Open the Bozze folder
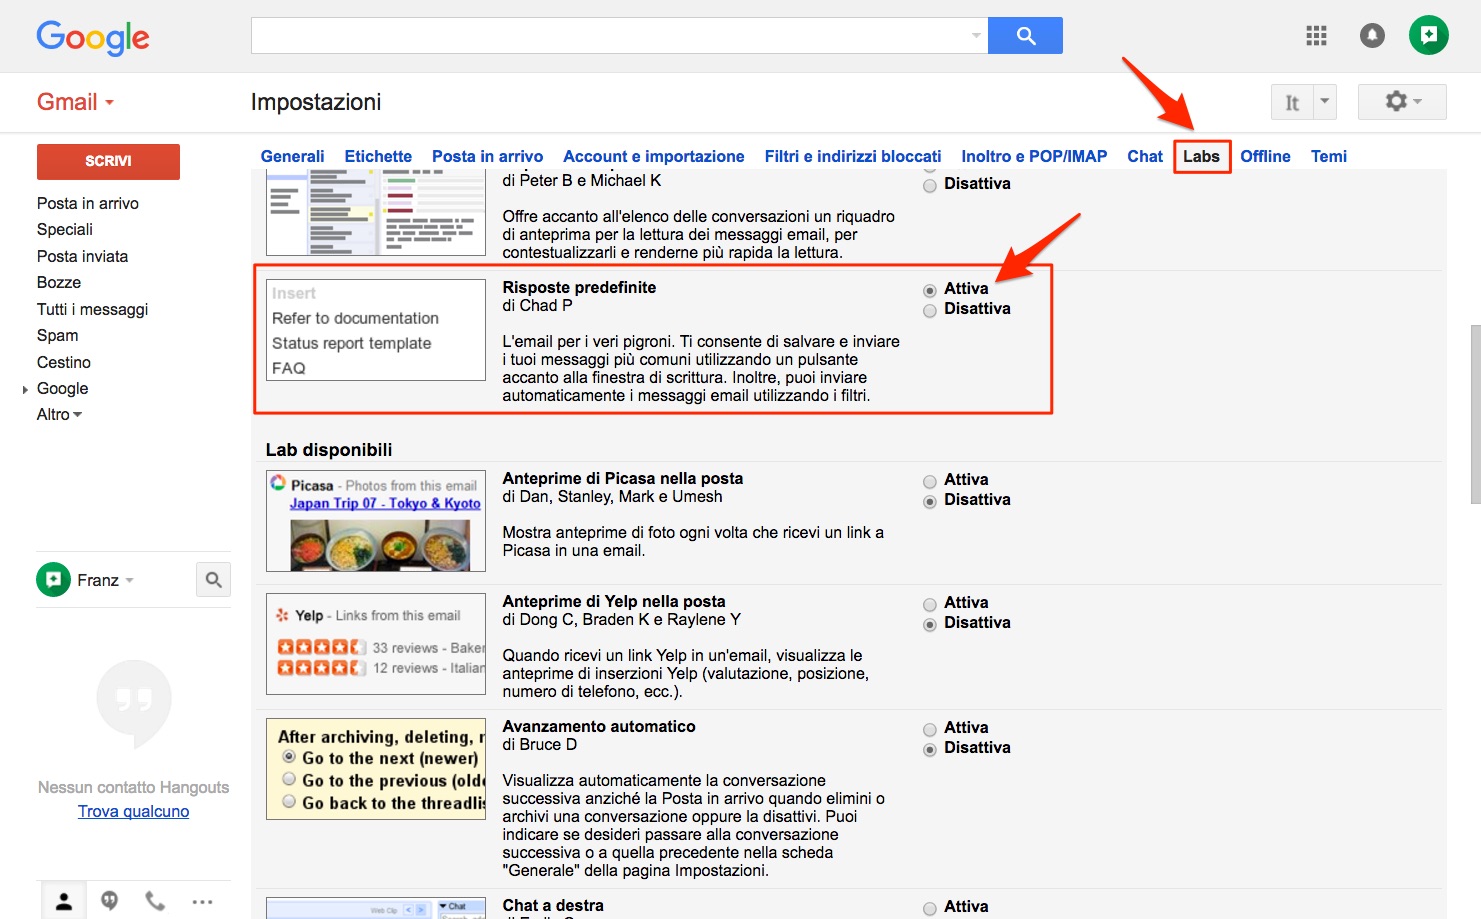The width and height of the screenshot is (1481, 919). (x=59, y=282)
